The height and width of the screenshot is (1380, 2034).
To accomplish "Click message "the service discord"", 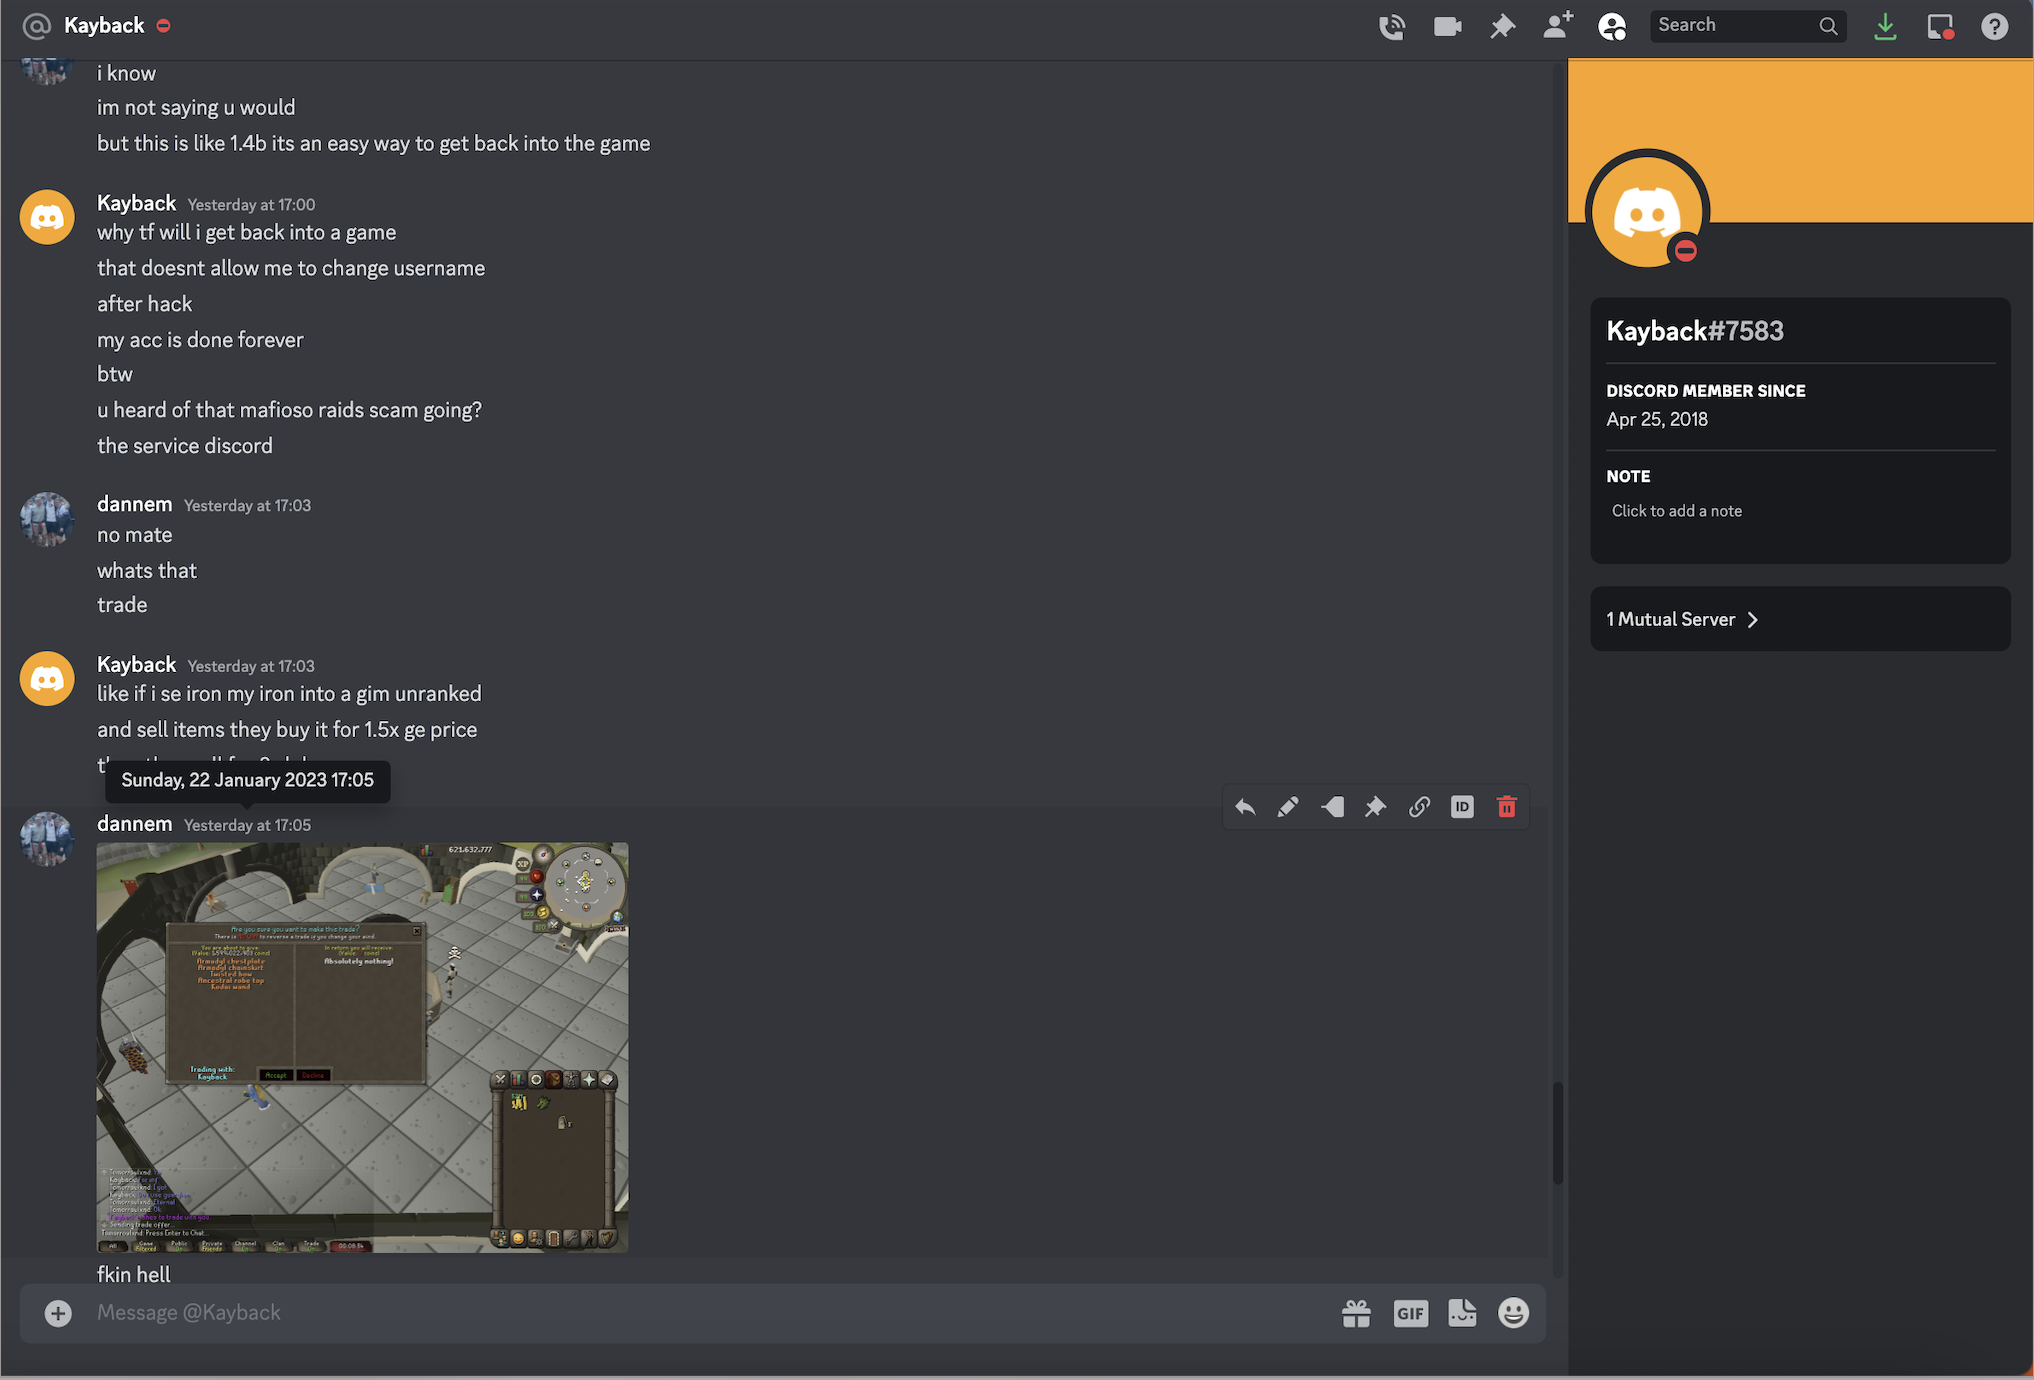I will (x=184, y=446).
